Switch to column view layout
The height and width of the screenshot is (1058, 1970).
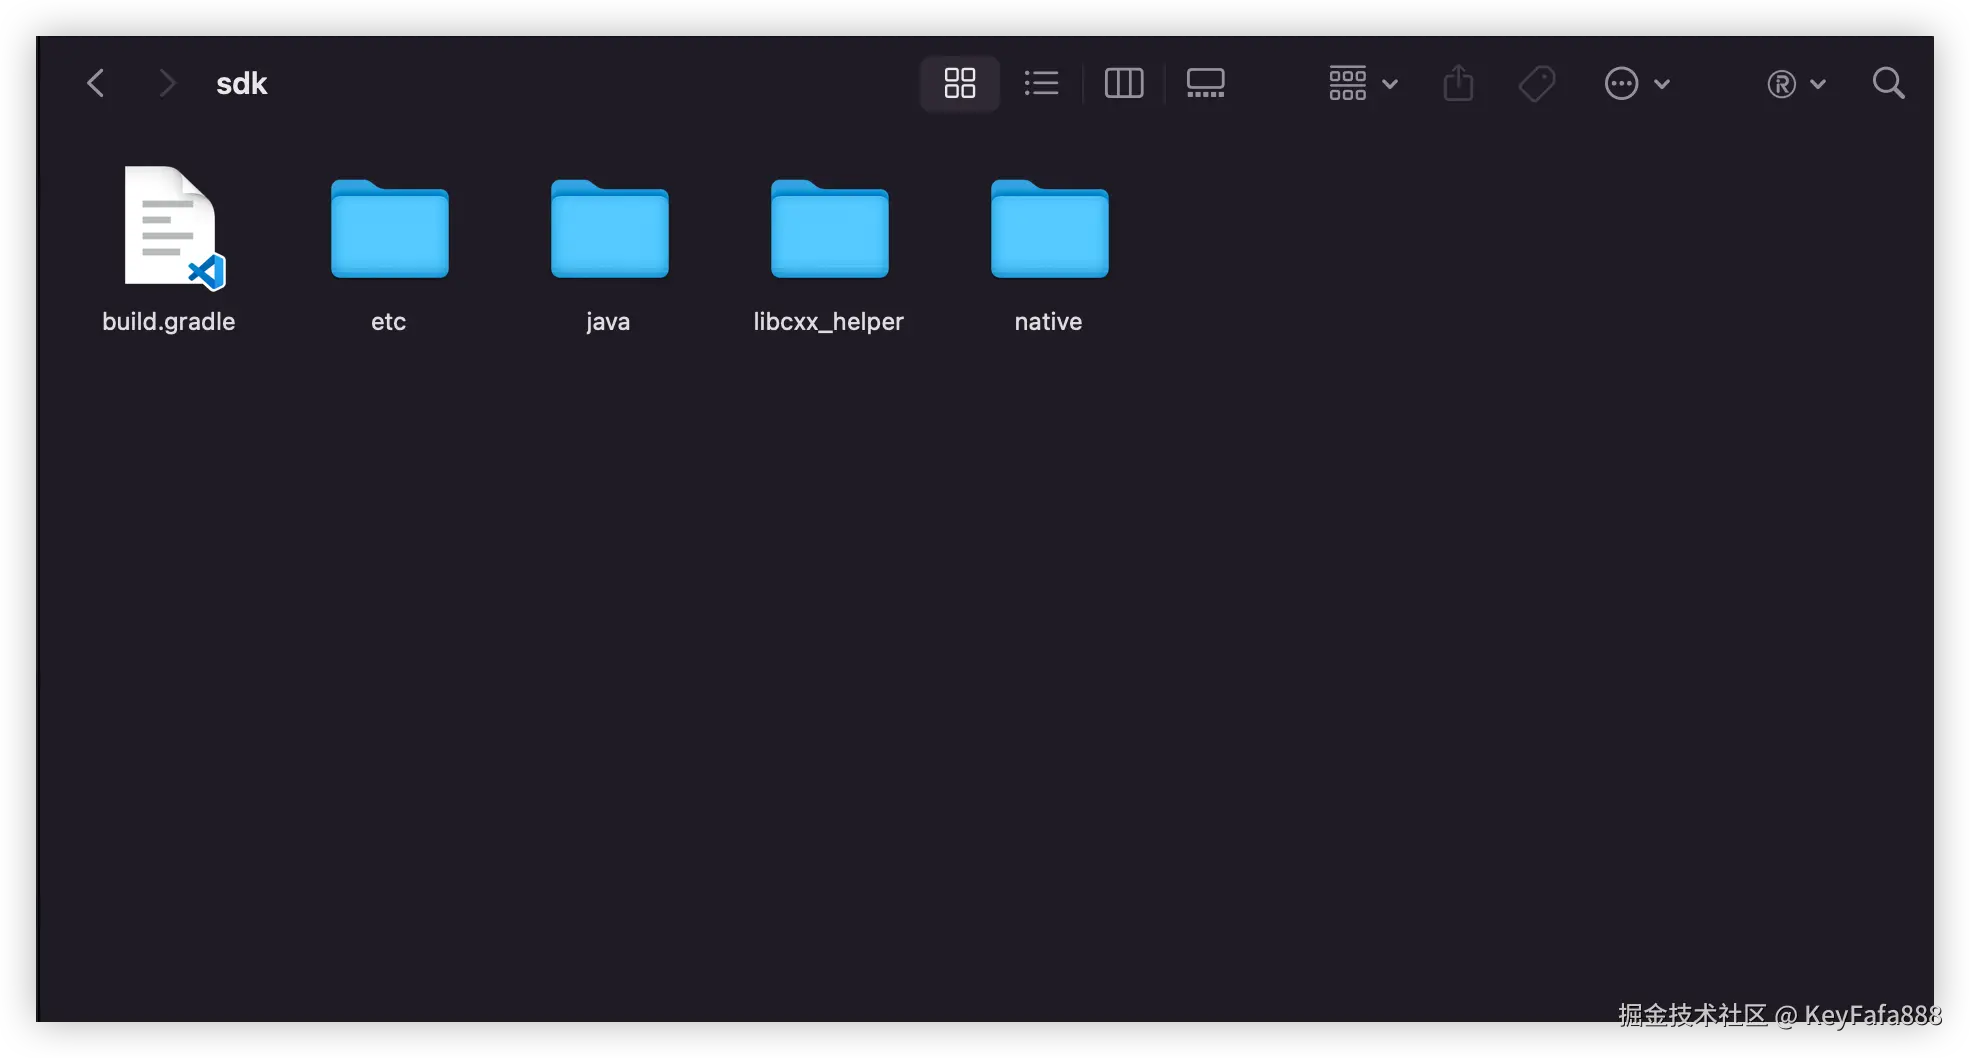click(1123, 83)
